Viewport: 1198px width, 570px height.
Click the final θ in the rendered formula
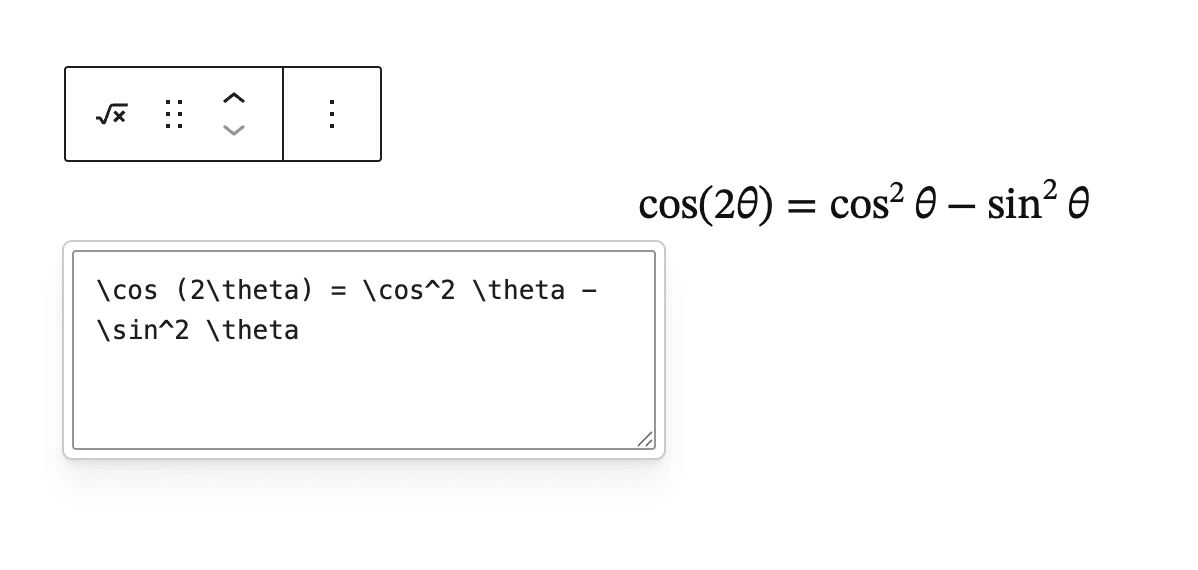coord(1077,206)
